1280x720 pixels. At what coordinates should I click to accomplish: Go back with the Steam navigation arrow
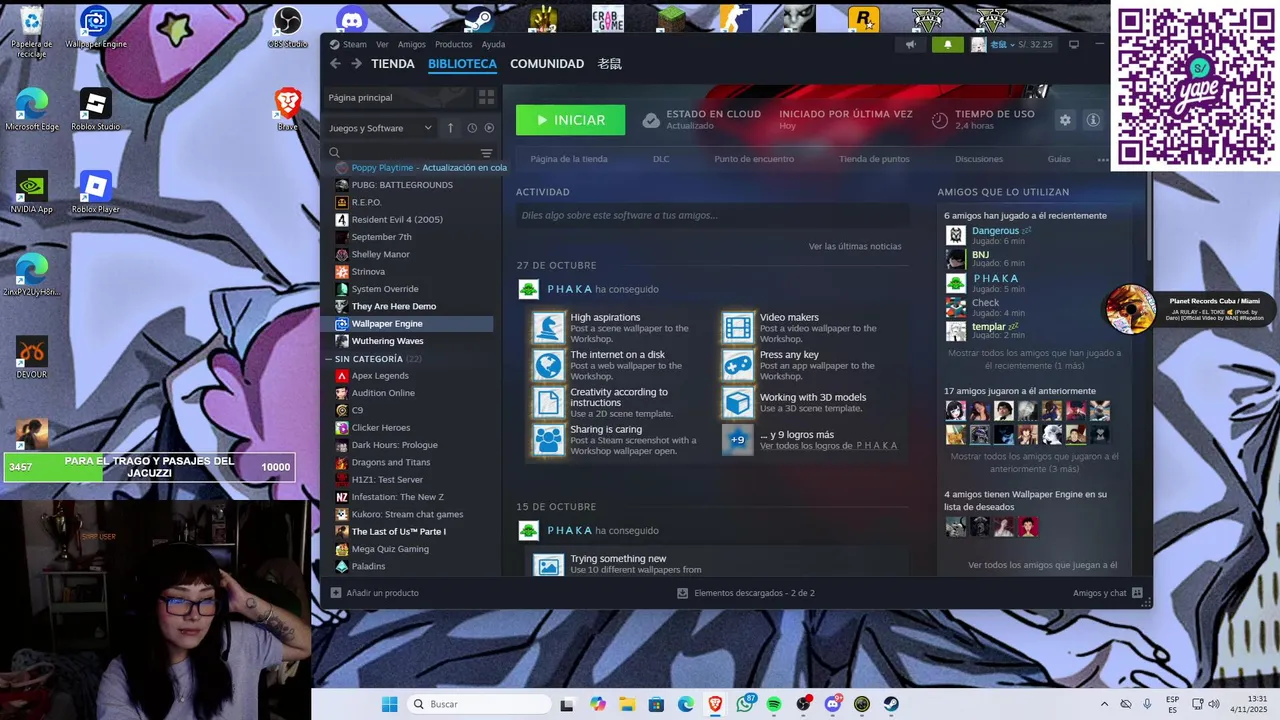pyautogui.click(x=335, y=64)
